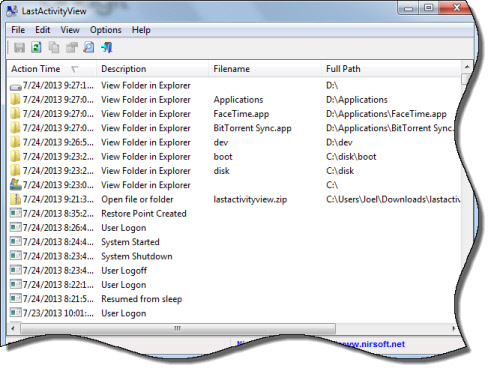The width and height of the screenshot is (491, 371).
Task: Click the folder icon of the Applications row
Action: tap(15, 100)
